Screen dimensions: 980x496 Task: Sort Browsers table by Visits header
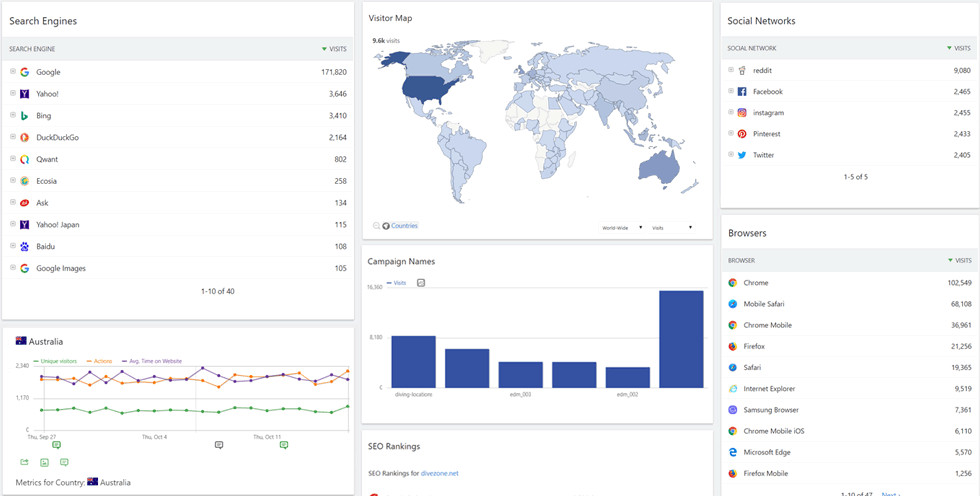(957, 260)
